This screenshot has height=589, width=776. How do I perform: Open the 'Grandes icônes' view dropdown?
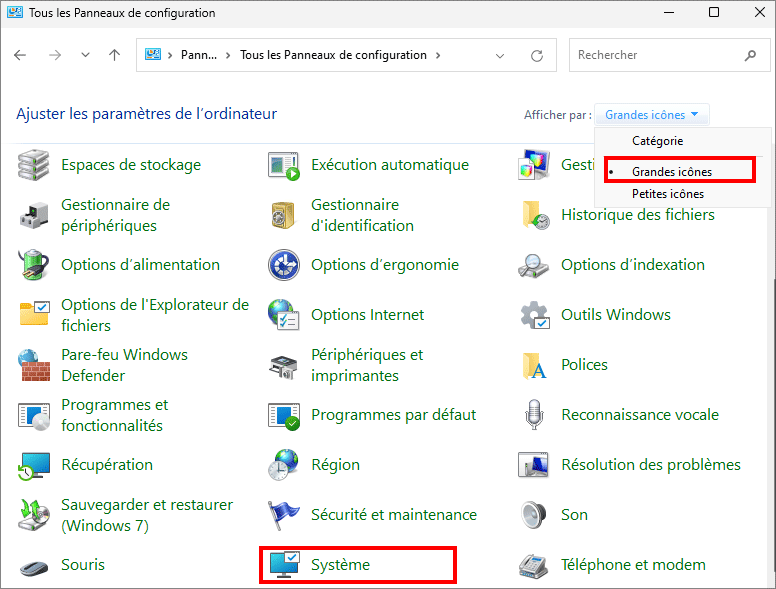tap(651, 115)
